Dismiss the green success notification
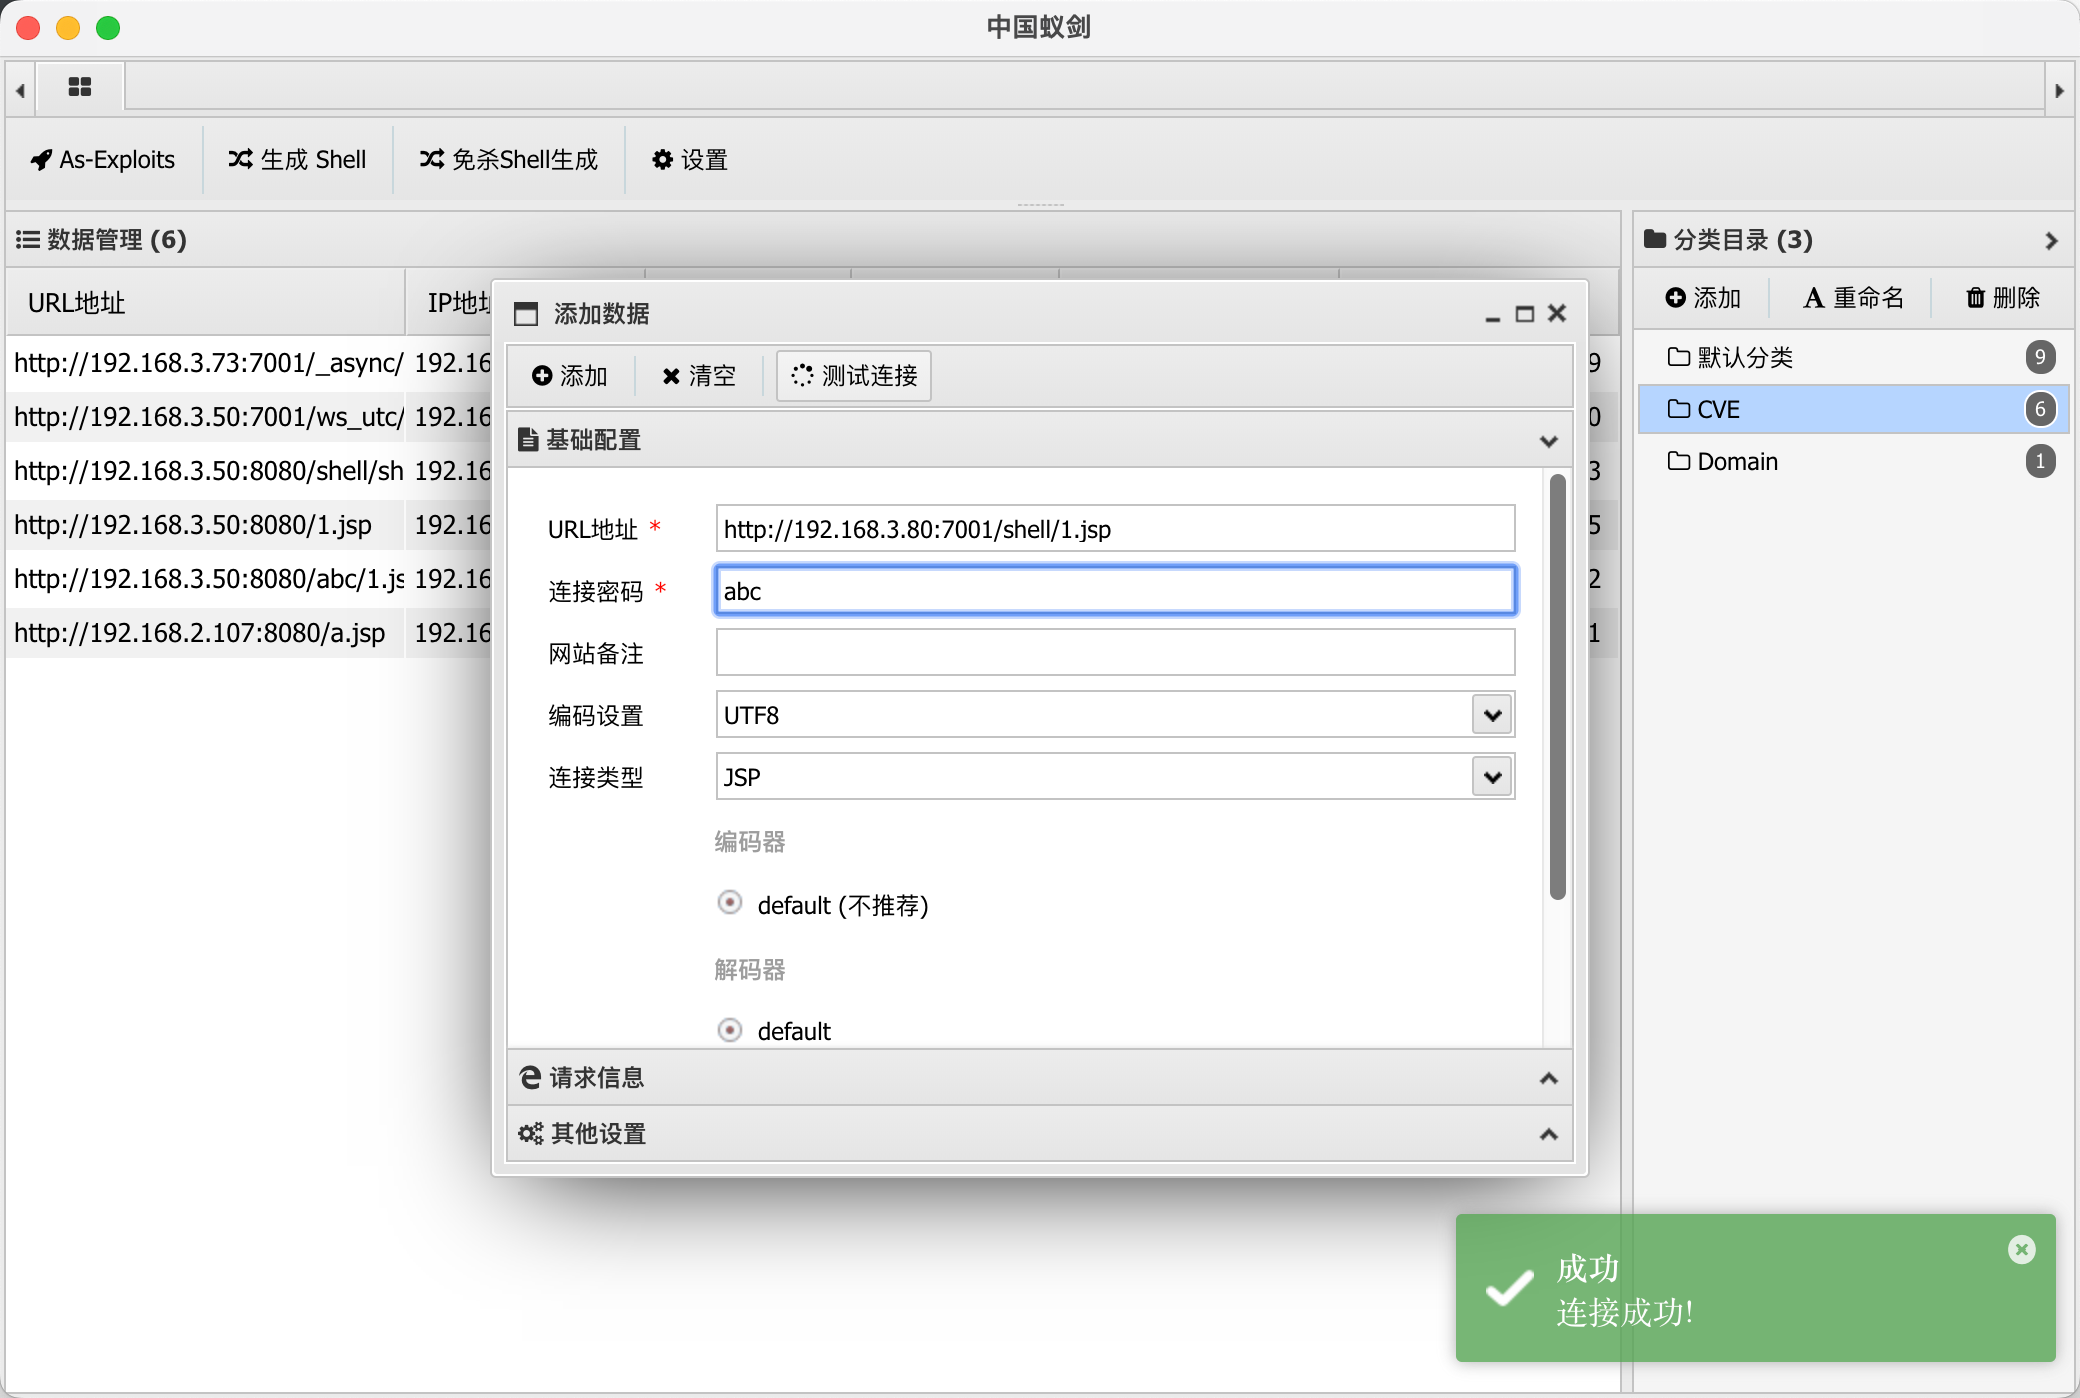The height and width of the screenshot is (1398, 2080). (2021, 1249)
